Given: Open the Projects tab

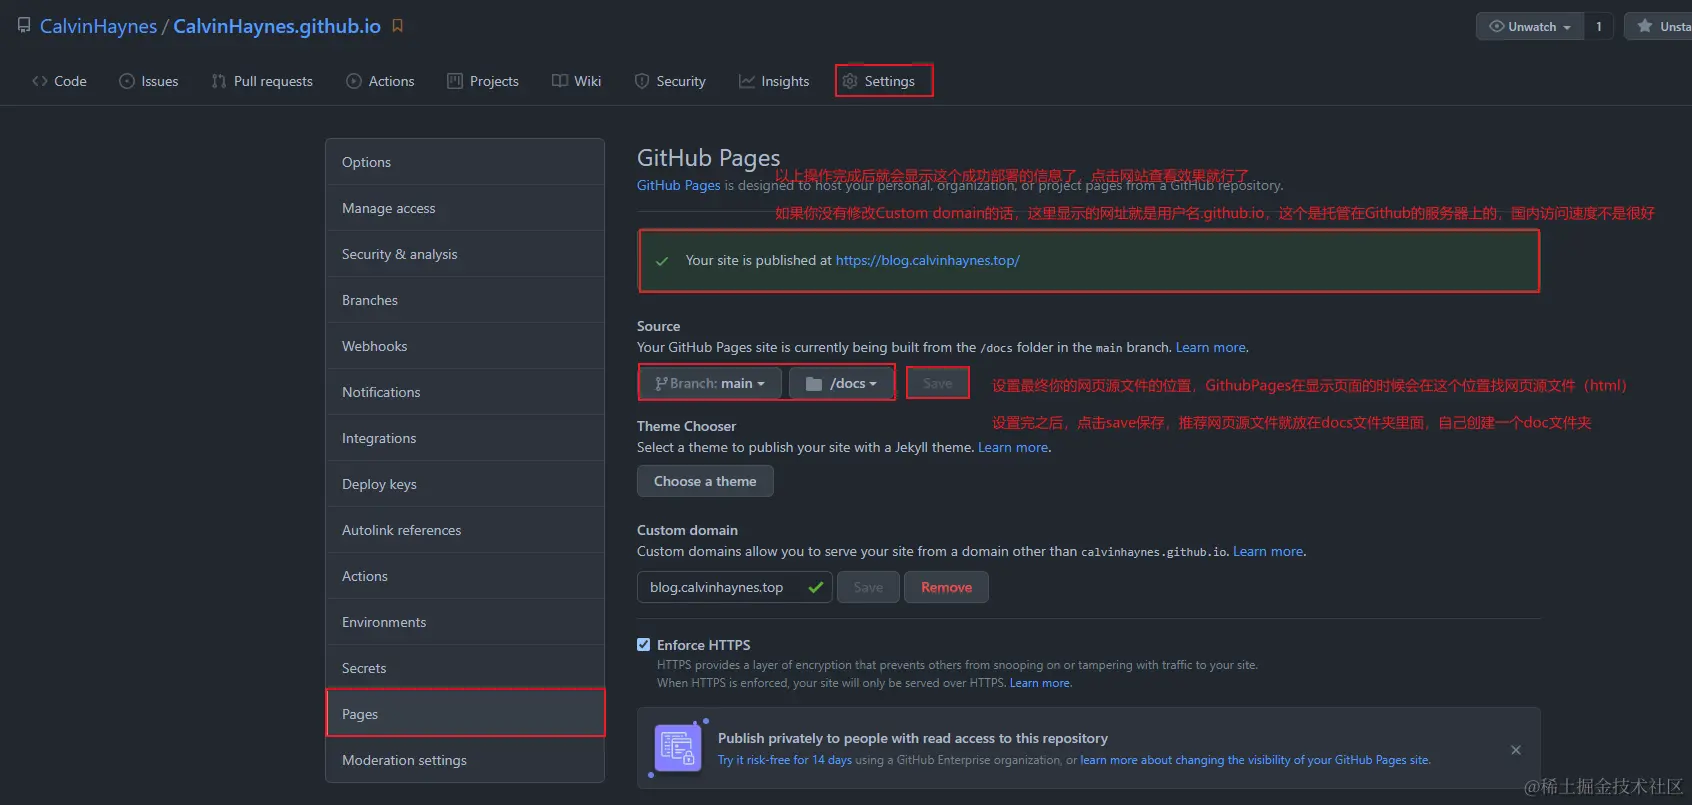Looking at the screenshot, I should coord(482,81).
